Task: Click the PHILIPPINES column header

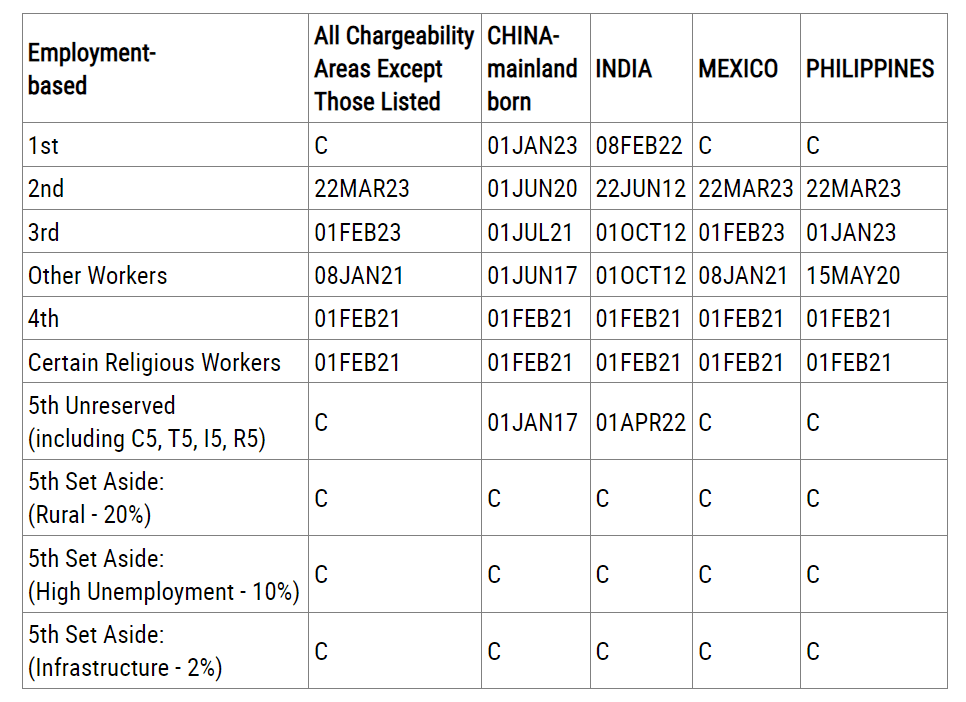Action: [x=870, y=69]
